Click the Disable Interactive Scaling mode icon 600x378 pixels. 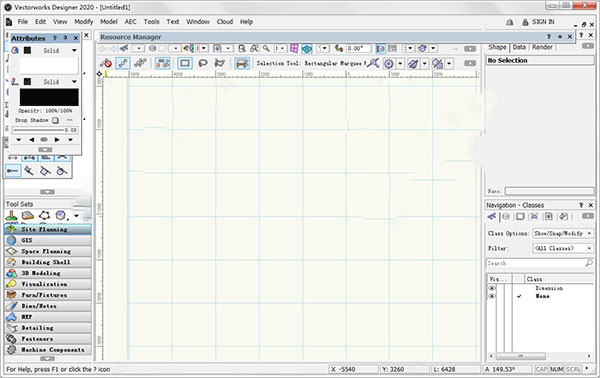(106, 63)
